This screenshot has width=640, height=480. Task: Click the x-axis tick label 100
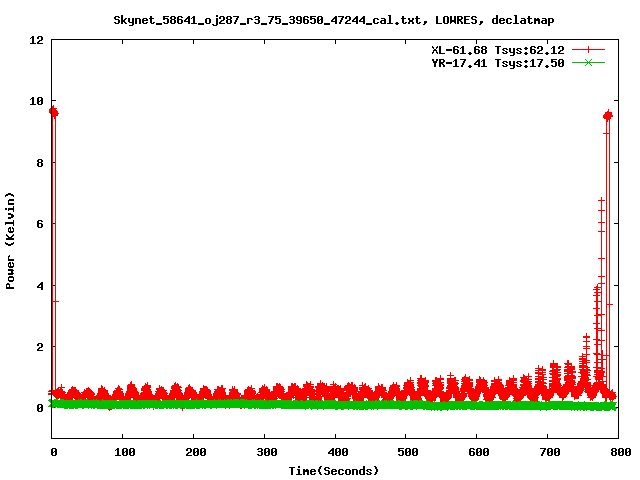[x=124, y=452]
